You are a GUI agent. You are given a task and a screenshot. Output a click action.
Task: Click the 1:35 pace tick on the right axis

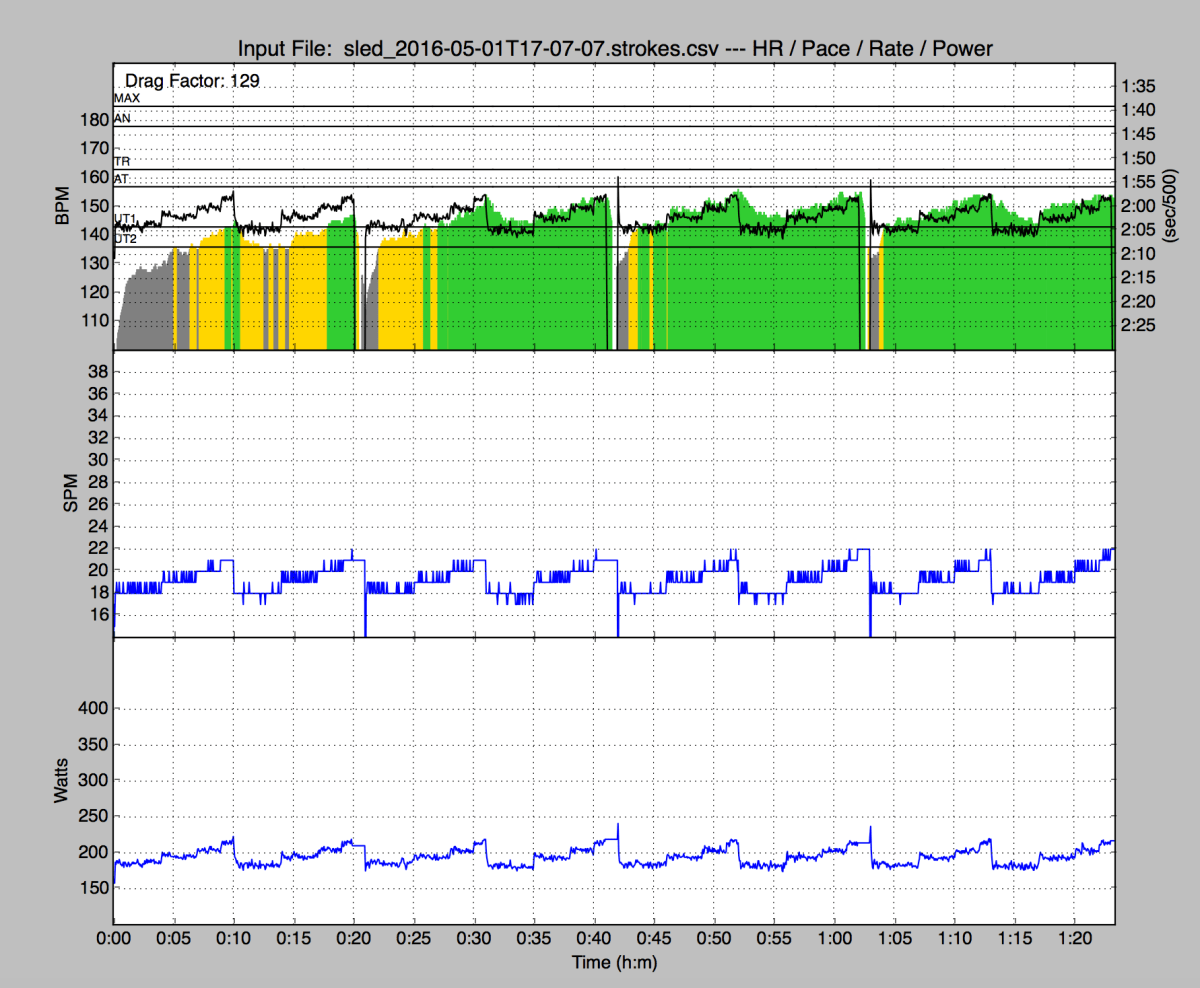click(x=1139, y=85)
